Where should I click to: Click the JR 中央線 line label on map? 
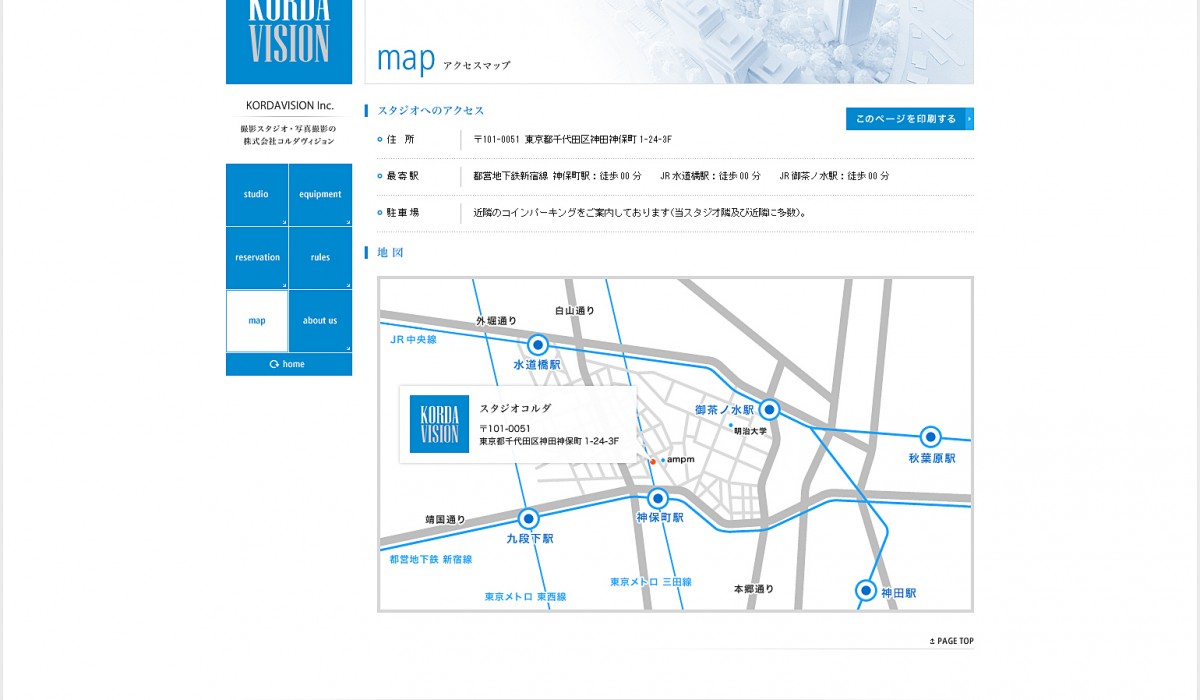[413, 340]
